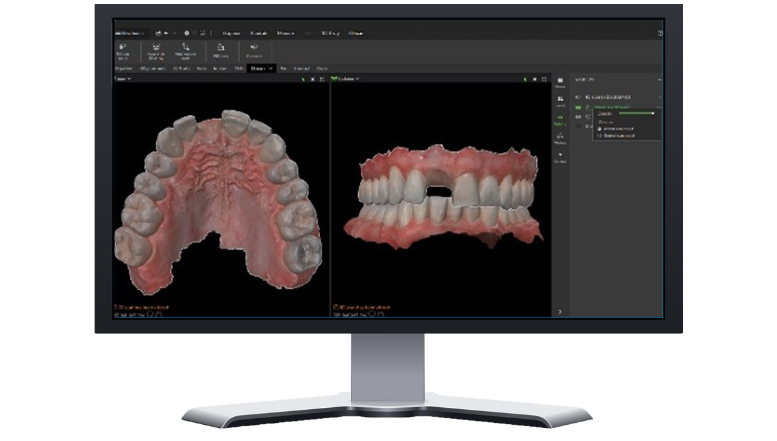
Task: Toggle the white eye of second scan
Action: (x=578, y=117)
